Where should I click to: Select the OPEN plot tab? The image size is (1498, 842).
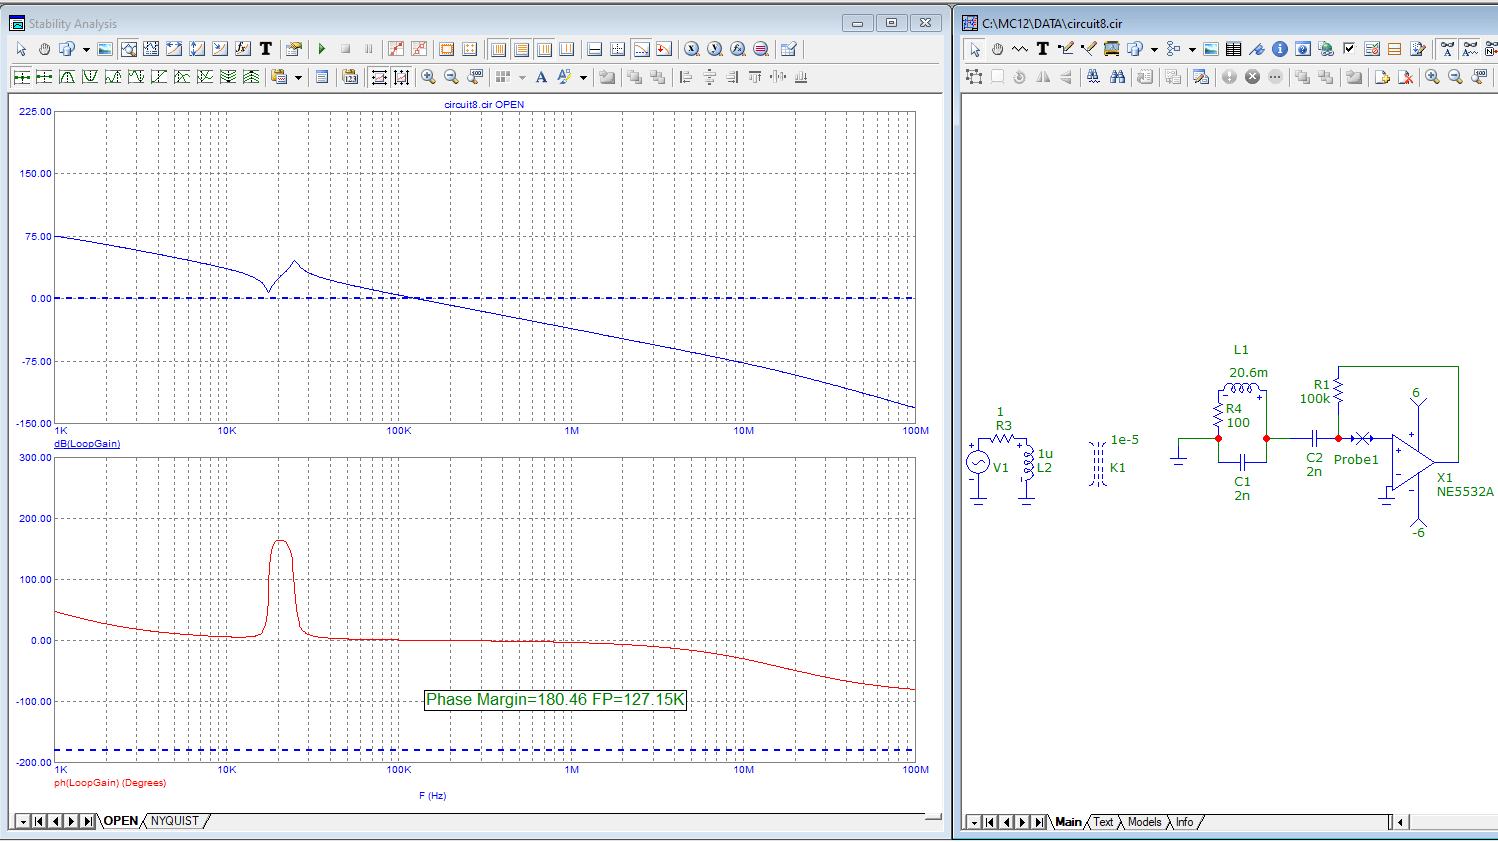coord(121,821)
